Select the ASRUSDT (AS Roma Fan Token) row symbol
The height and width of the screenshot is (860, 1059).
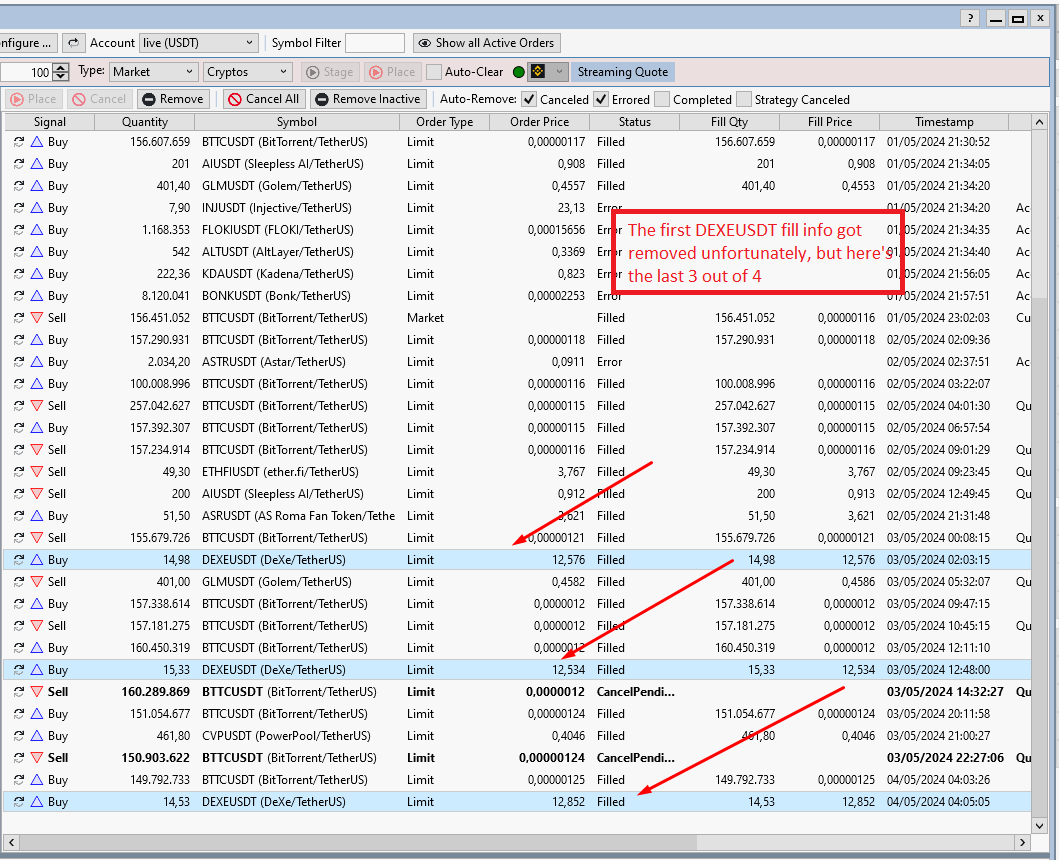tap(298, 515)
